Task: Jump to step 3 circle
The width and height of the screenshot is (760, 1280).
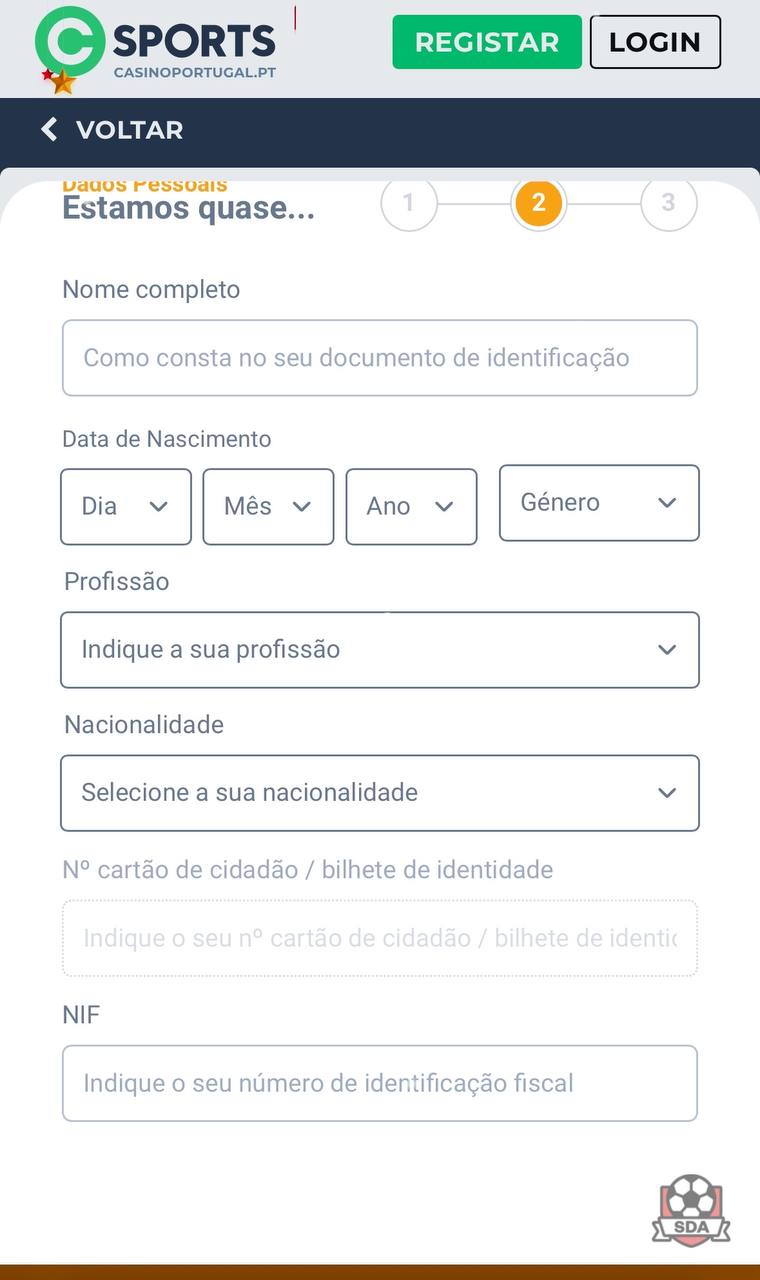Action: point(668,203)
